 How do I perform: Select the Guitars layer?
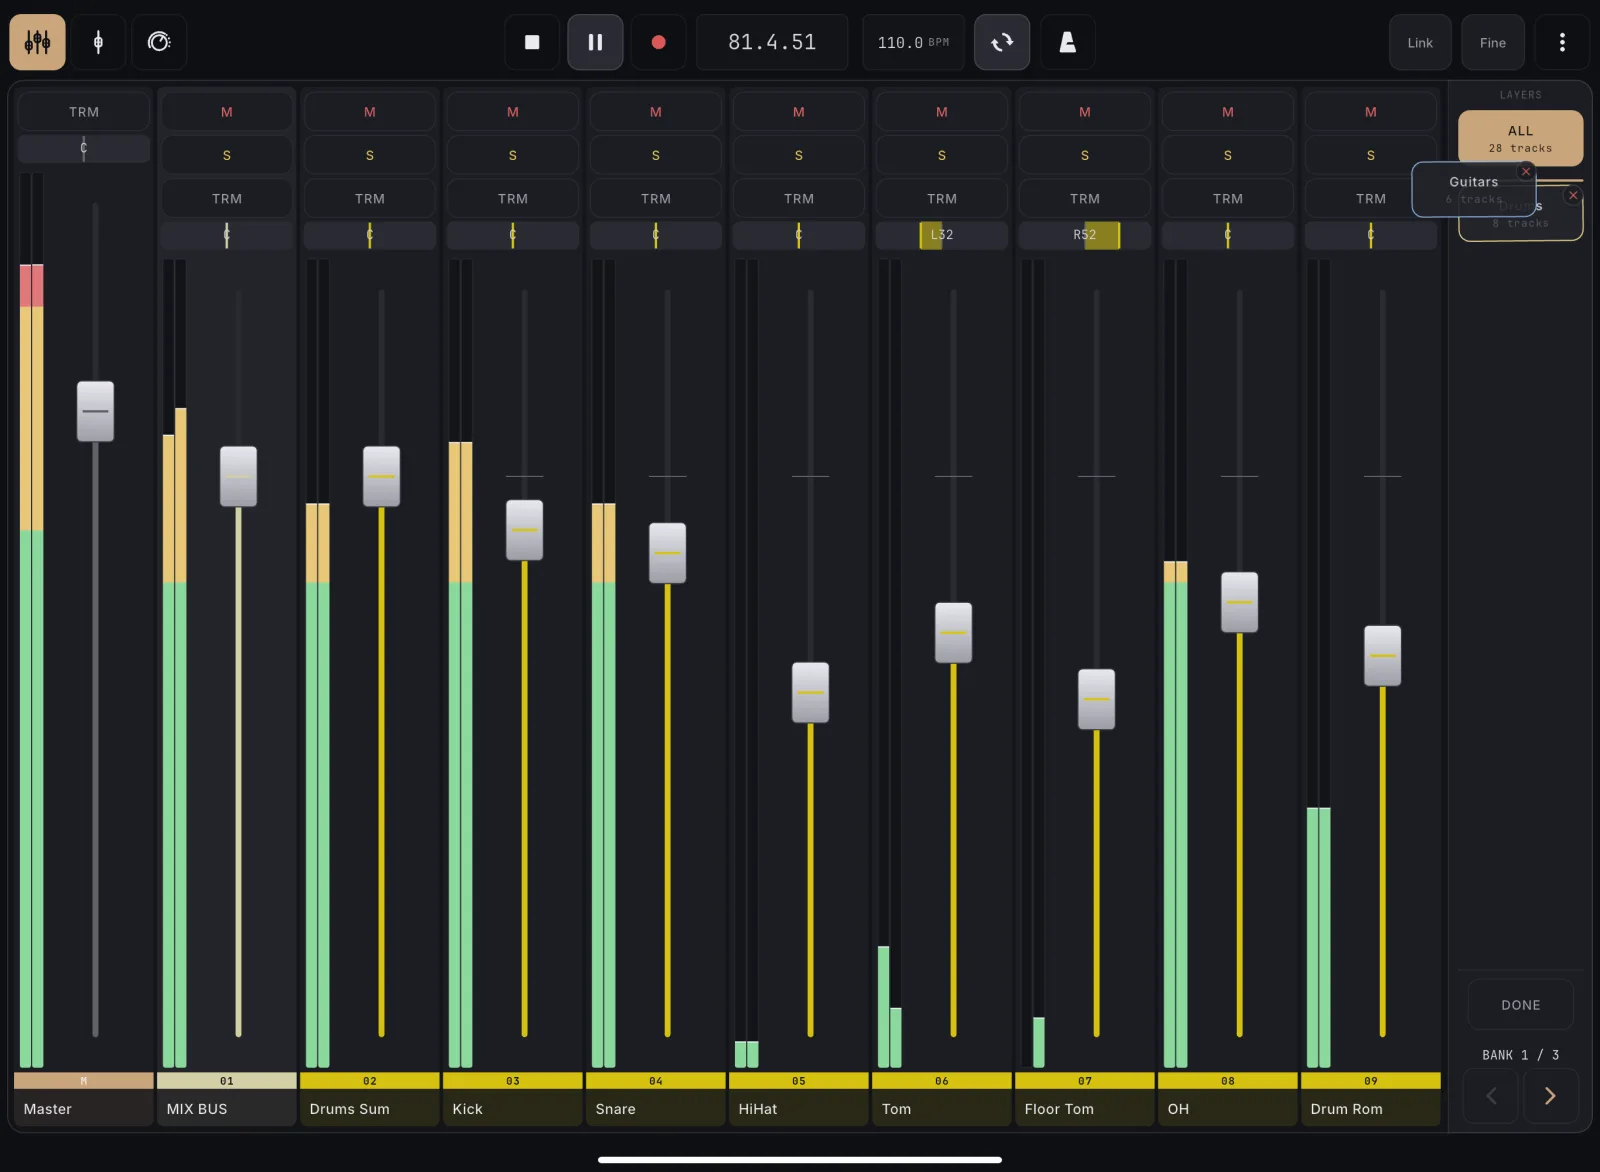pyautogui.click(x=1473, y=189)
